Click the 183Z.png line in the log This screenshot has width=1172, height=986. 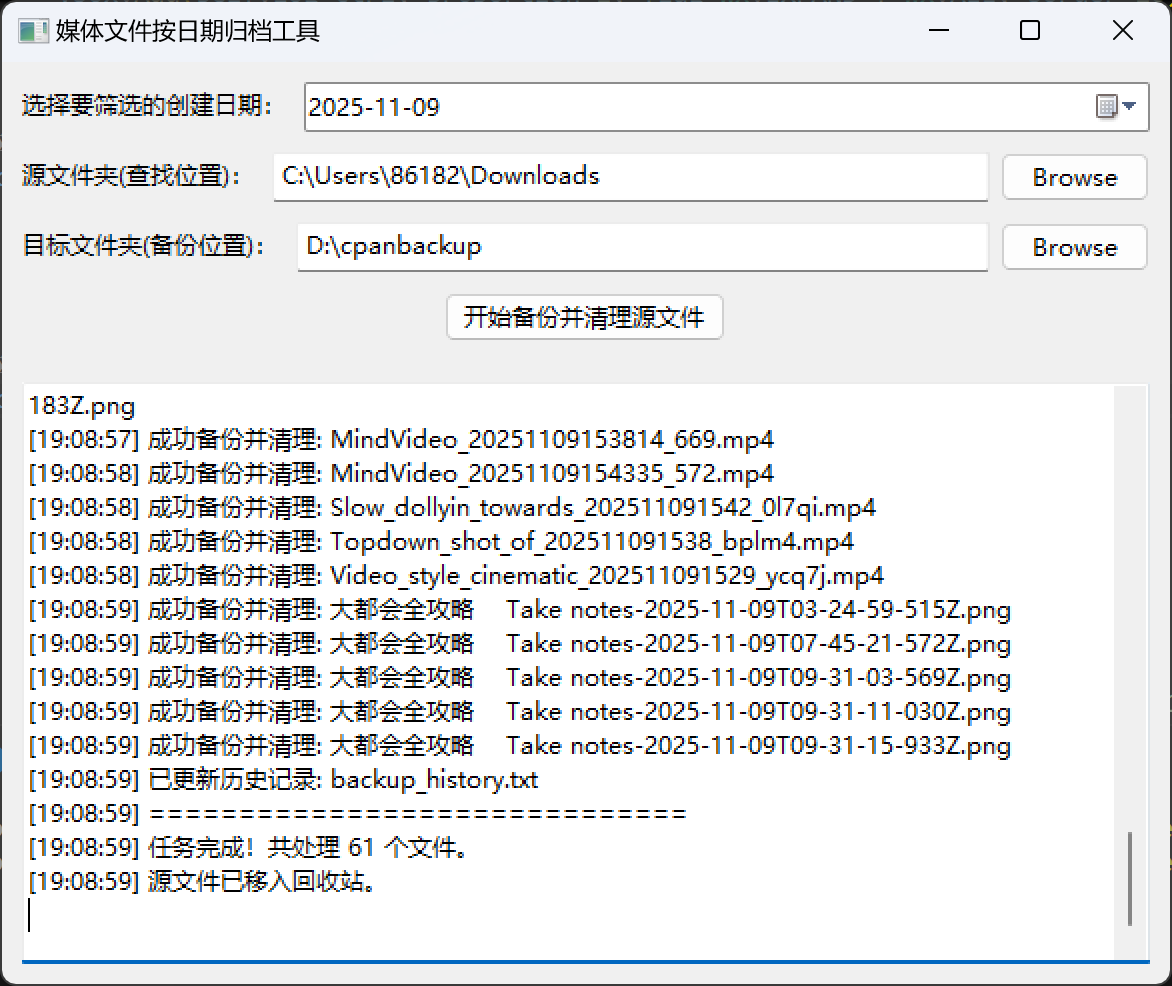click(79, 406)
